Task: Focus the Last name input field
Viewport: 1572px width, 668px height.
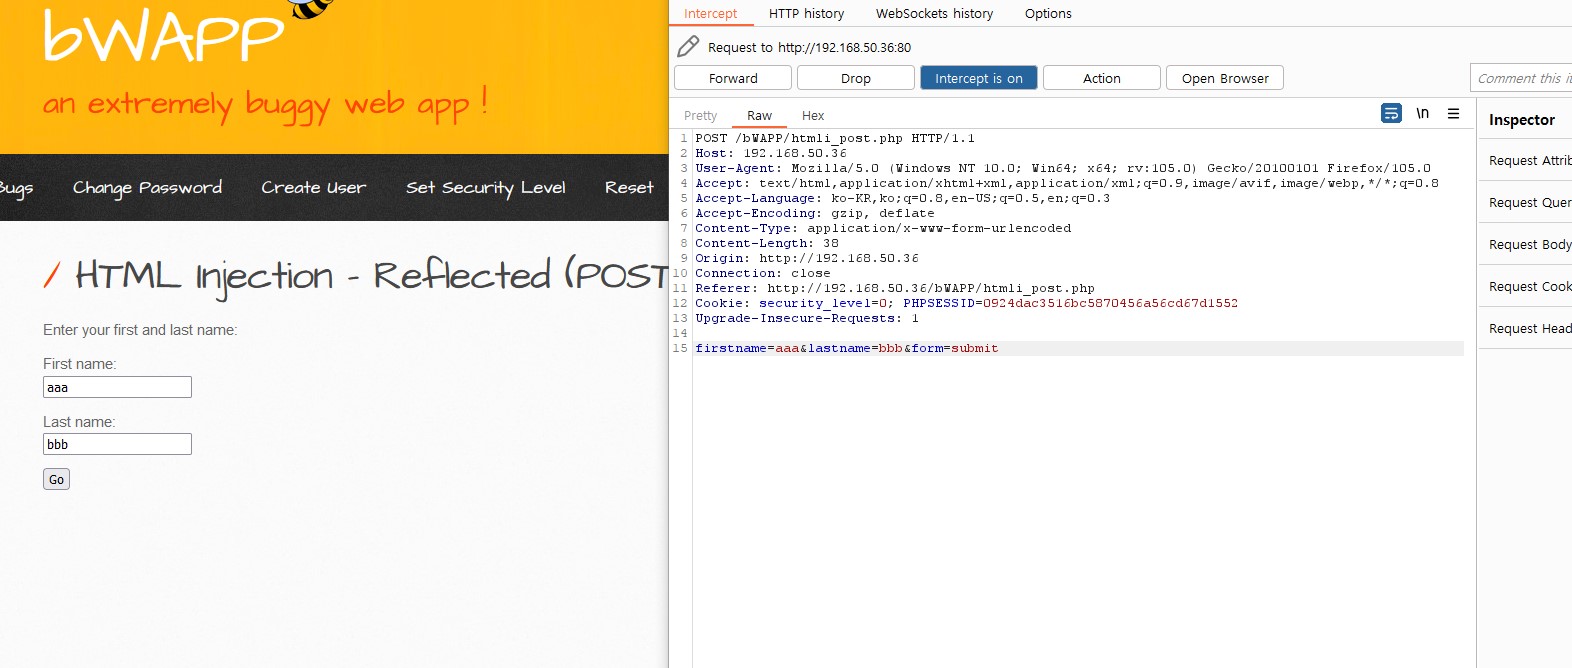Action: pos(117,444)
